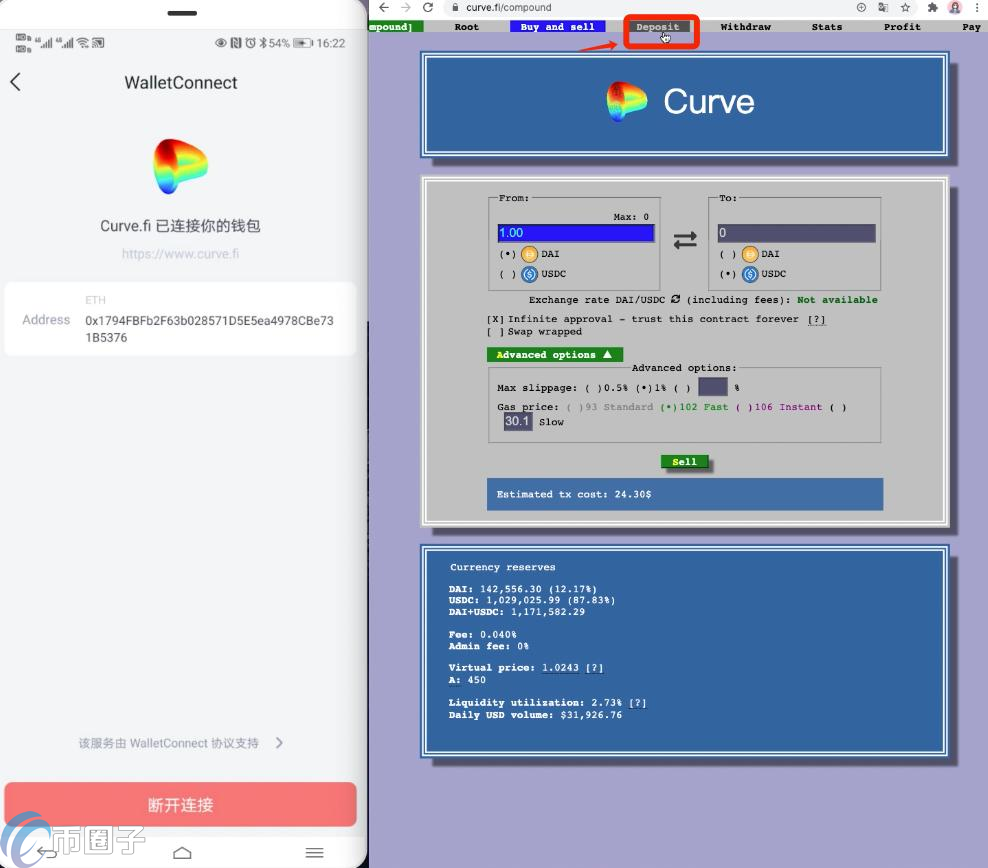Open the browser extensions puzzle icon
Screen dimensions: 988x868
point(933,8)
